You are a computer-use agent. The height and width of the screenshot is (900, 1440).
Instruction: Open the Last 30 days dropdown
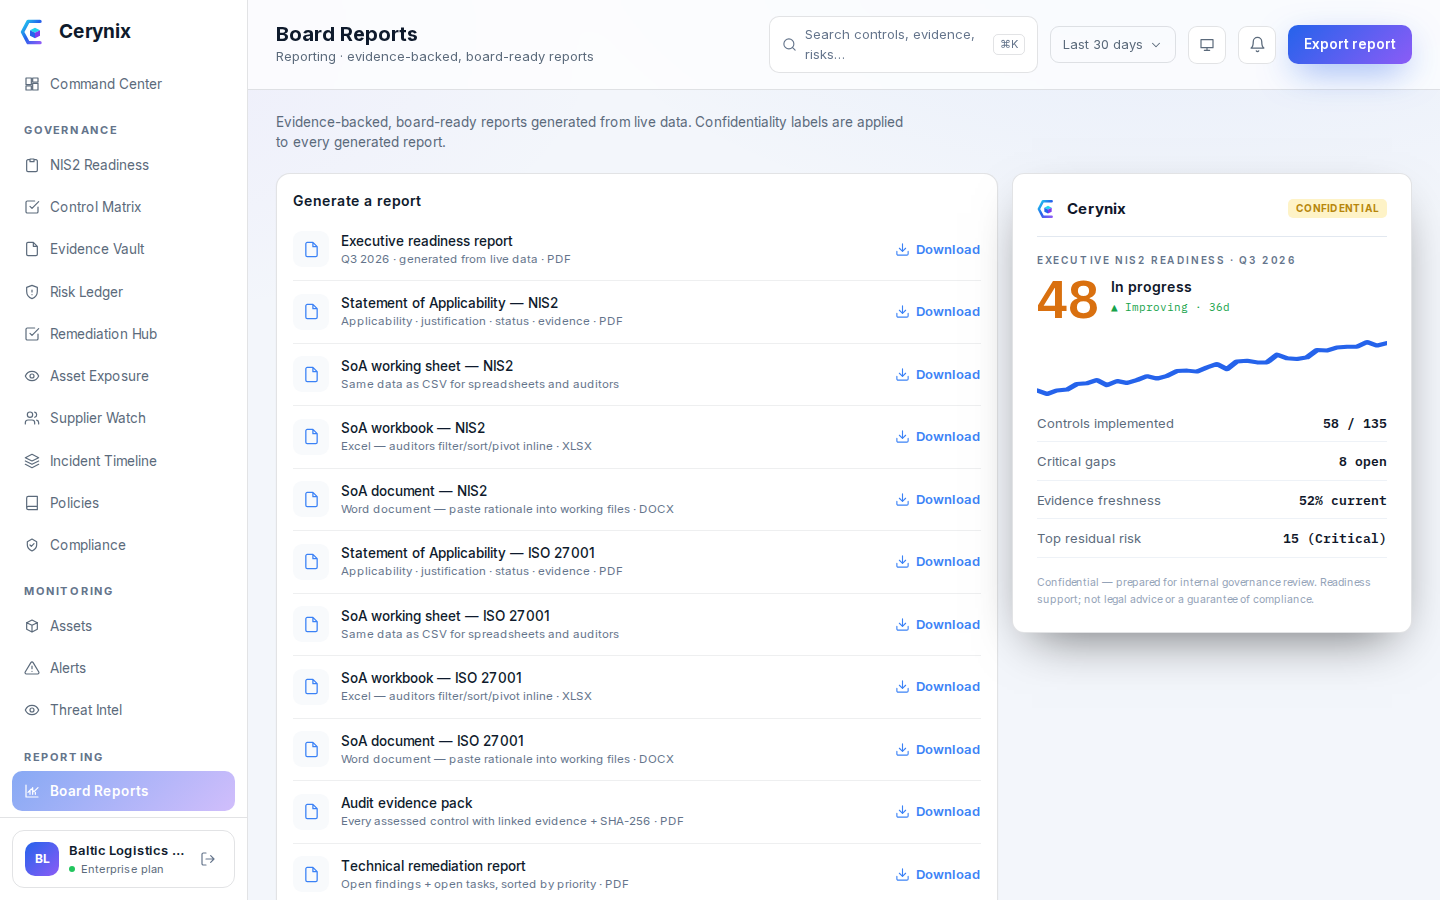[1112, 45]
